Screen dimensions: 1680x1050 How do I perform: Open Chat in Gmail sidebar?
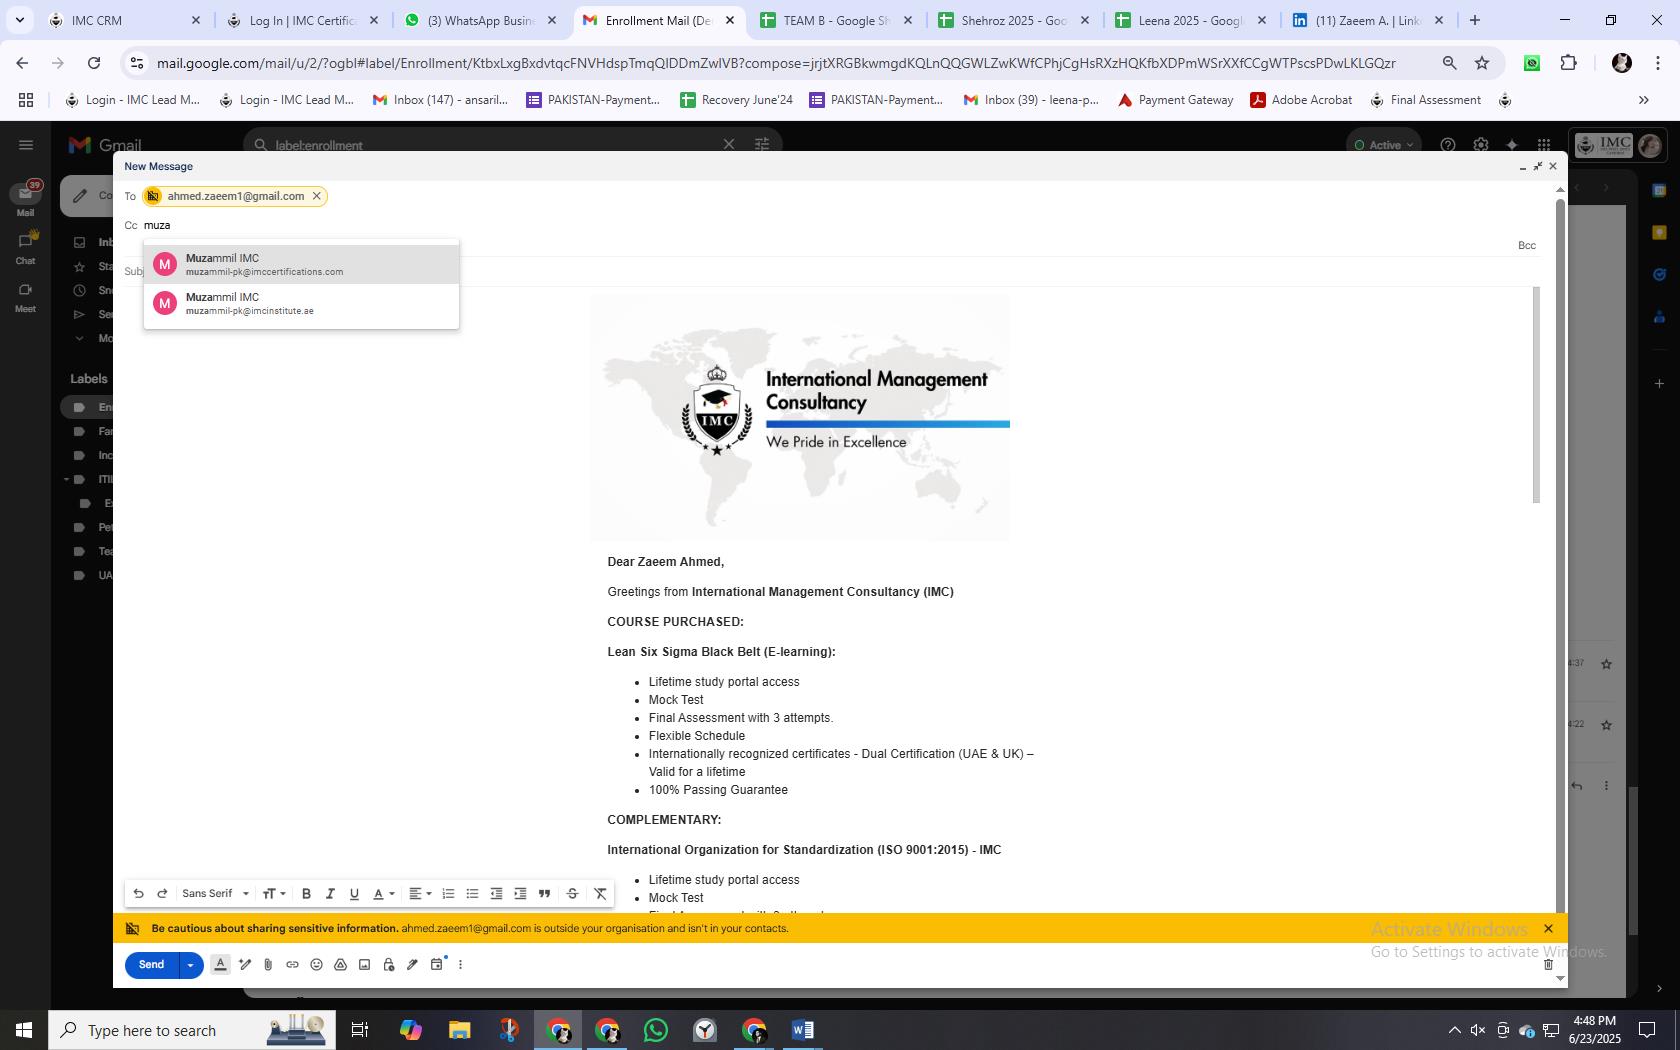[25, 247]
